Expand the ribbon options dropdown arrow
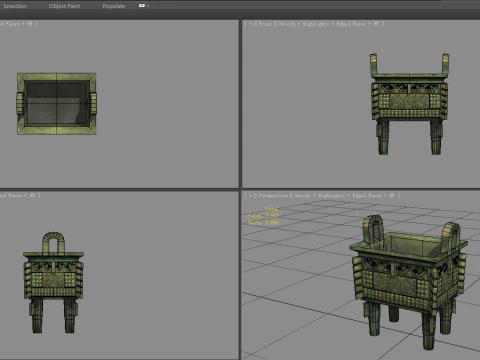 (148, 6)
